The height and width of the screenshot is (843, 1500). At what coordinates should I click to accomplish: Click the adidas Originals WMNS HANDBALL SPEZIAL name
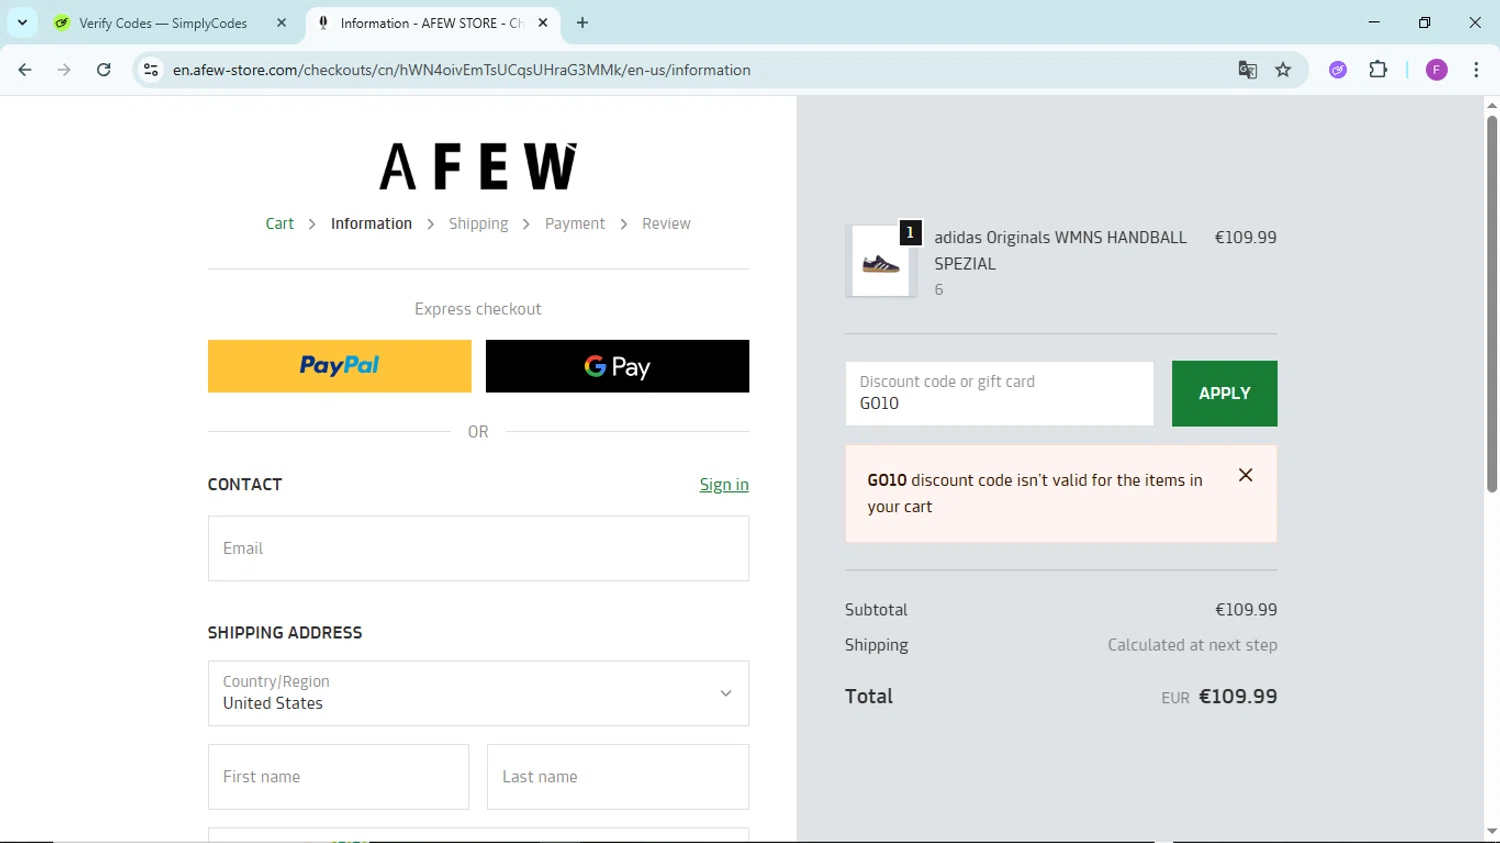tap(1060, 251)
